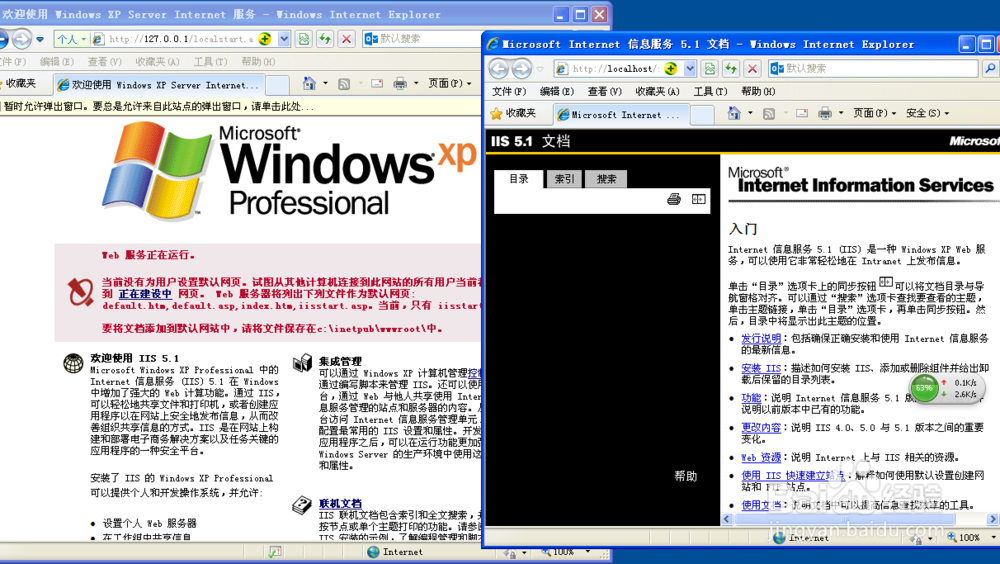The width and height of the screenshot is (1000, 564).
Task: Click Forward button in IIS documentation window
Action: (x=522, y=68)
